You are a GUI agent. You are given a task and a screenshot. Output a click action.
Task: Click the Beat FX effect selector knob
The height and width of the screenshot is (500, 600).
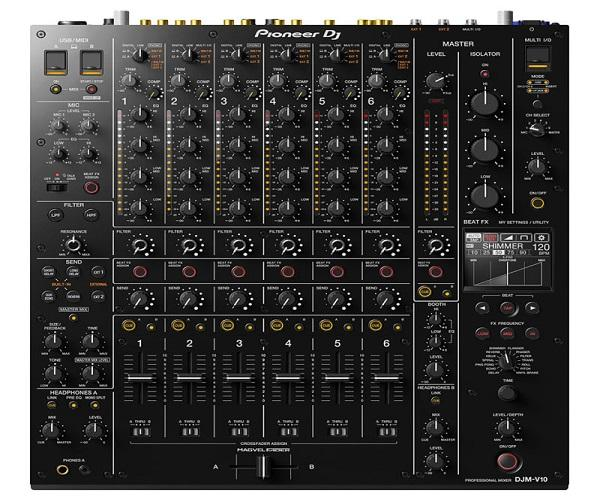[x=507, y=361]
